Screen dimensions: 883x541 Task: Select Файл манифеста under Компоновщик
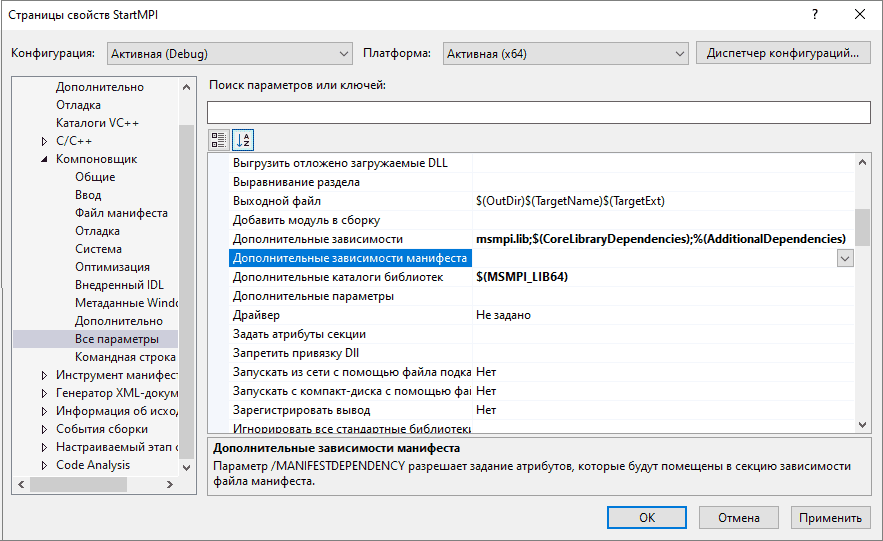[x=121, y=213]
